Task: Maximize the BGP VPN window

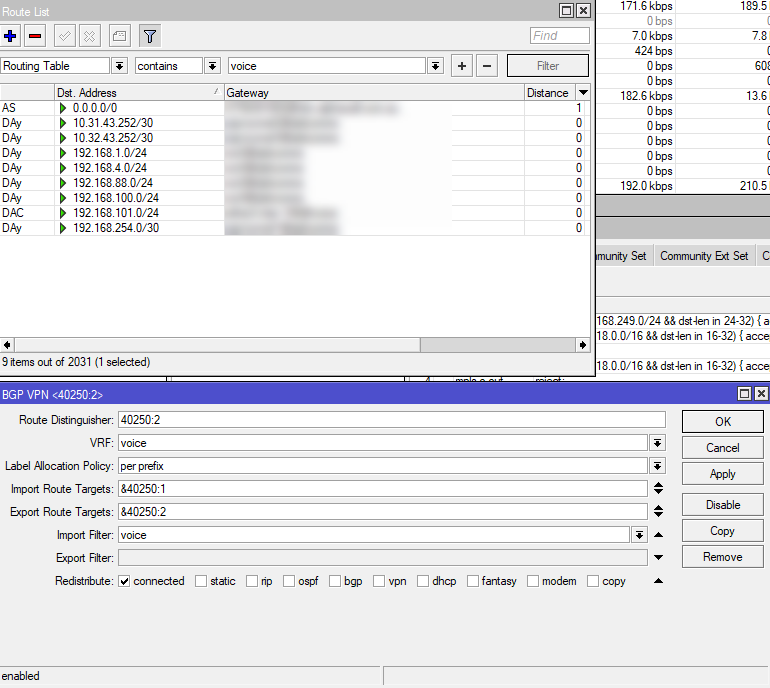Action: tap(744, 393)
